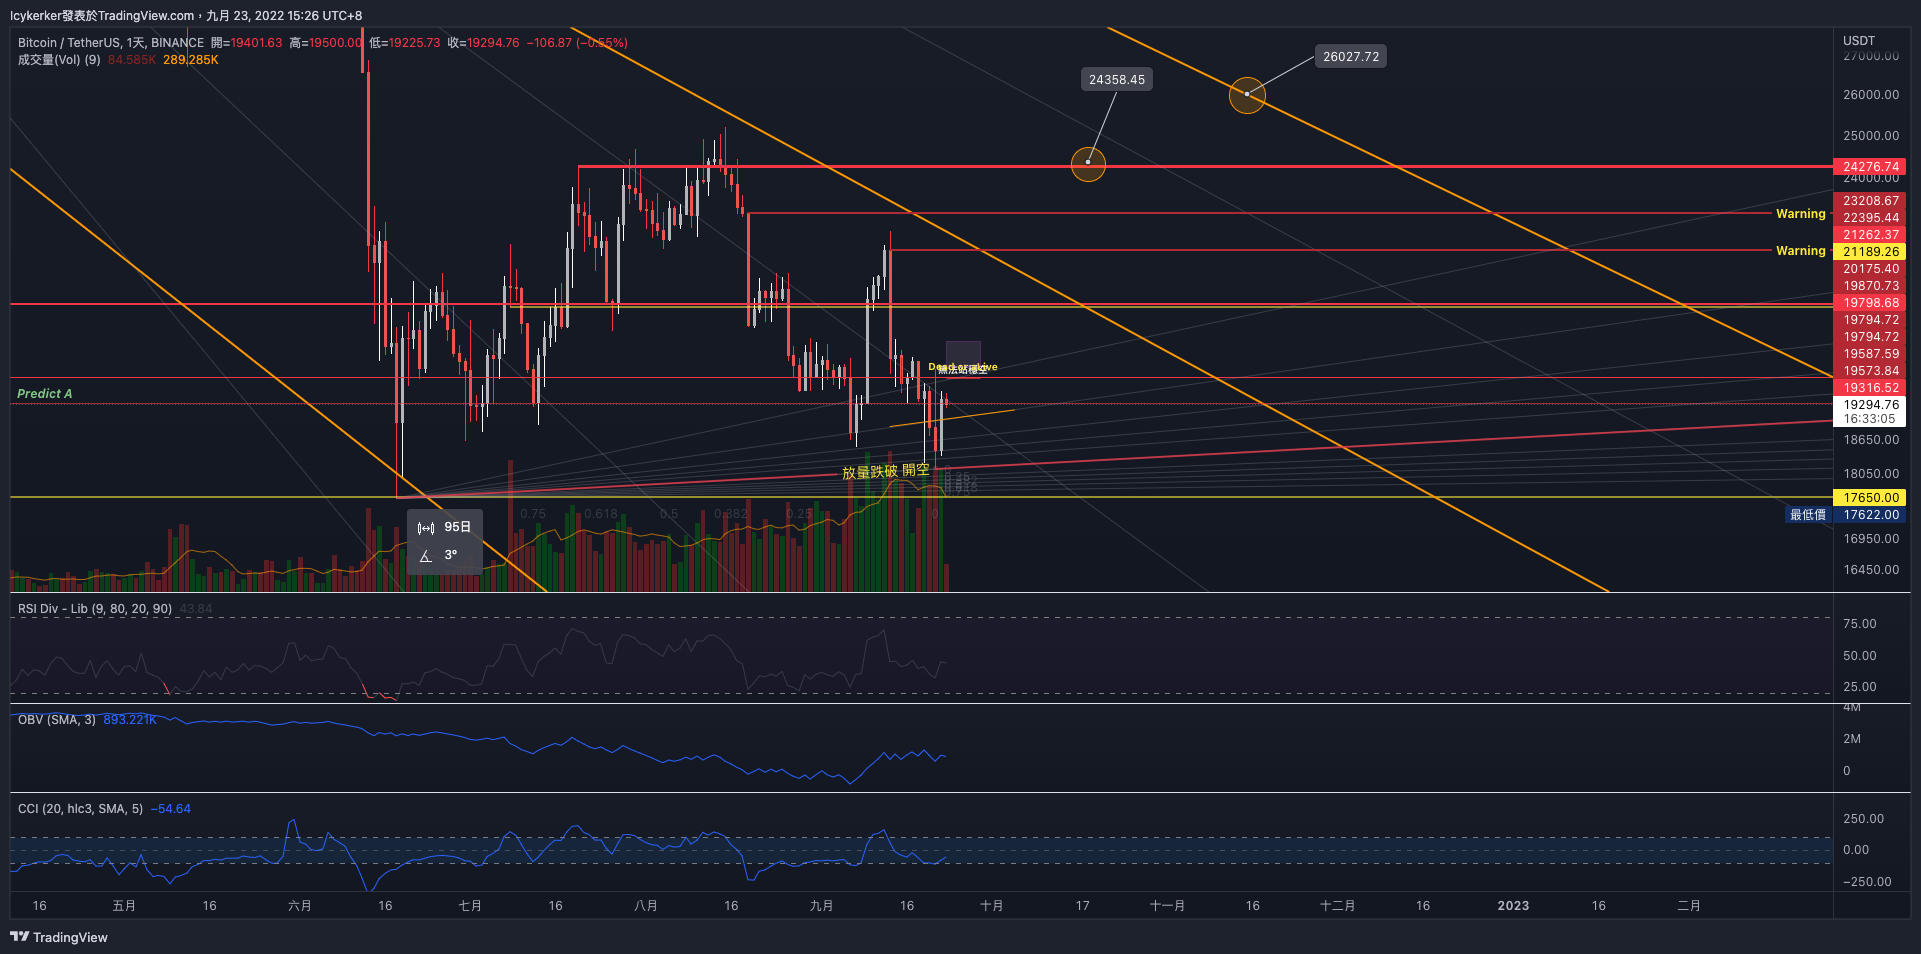Click the 十月 label on the time axis

pos(991,906)
